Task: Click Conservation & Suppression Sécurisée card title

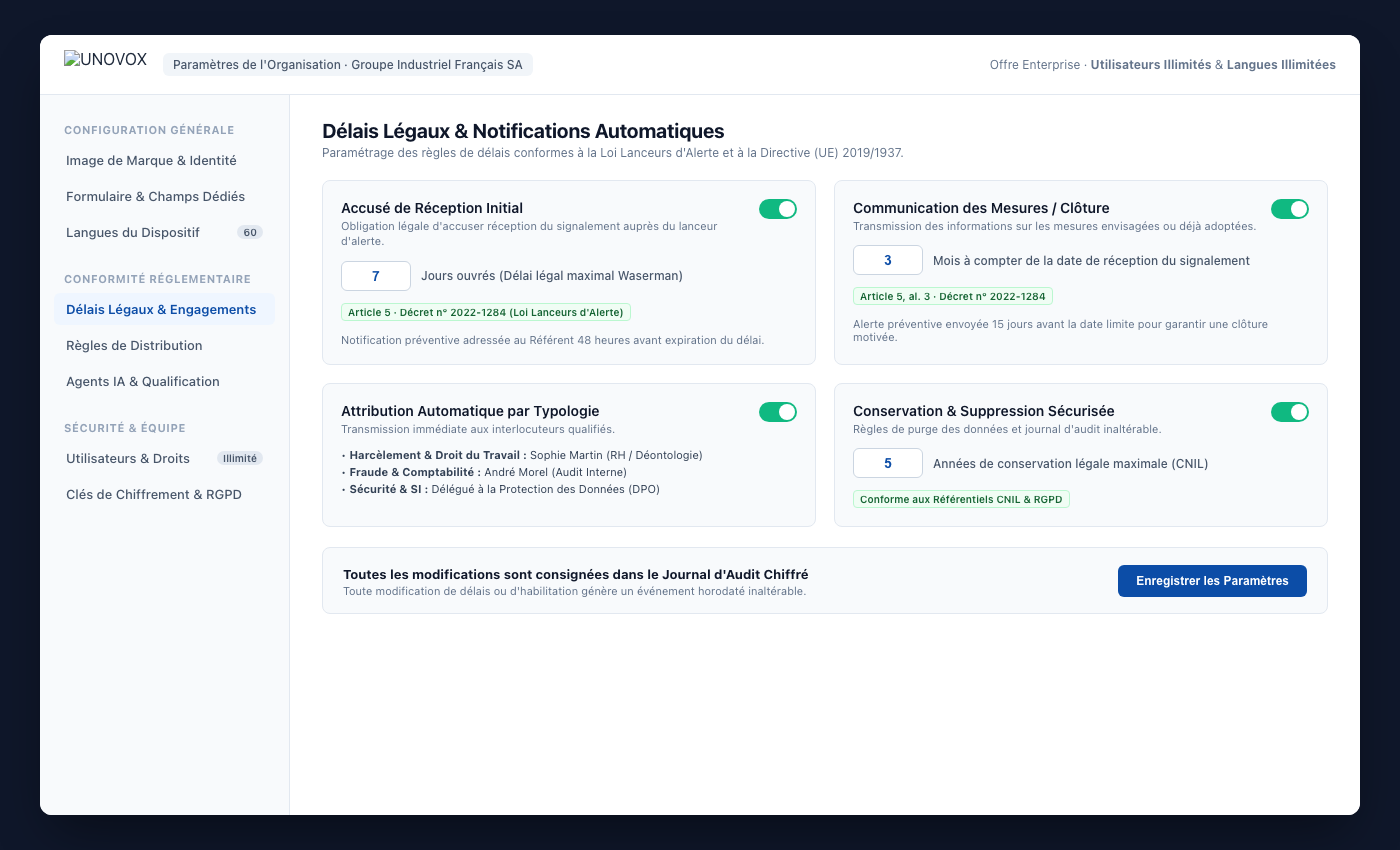Action: [x=984, y=412]
